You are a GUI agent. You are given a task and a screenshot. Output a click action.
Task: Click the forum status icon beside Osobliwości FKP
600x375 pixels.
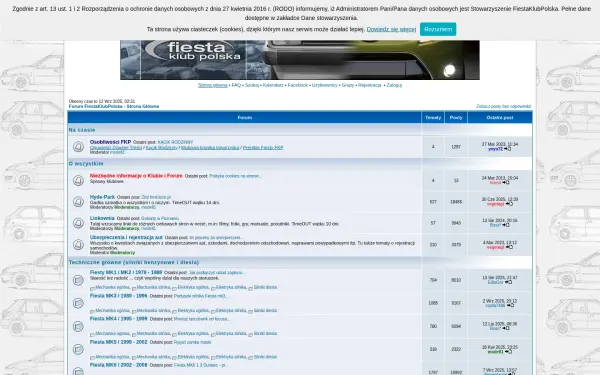(x=78, y=147)
